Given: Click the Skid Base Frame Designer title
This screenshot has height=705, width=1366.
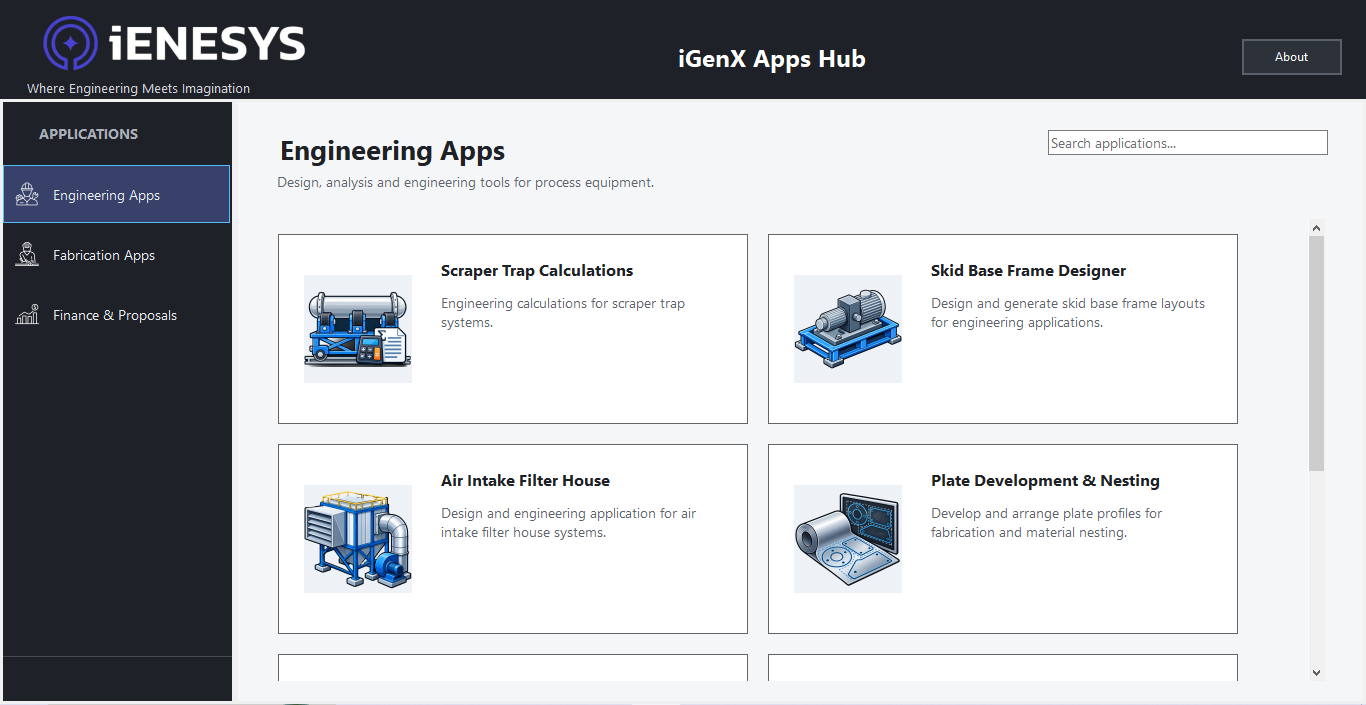Looking at the screenshot, I should click(x=1028, y=271).
